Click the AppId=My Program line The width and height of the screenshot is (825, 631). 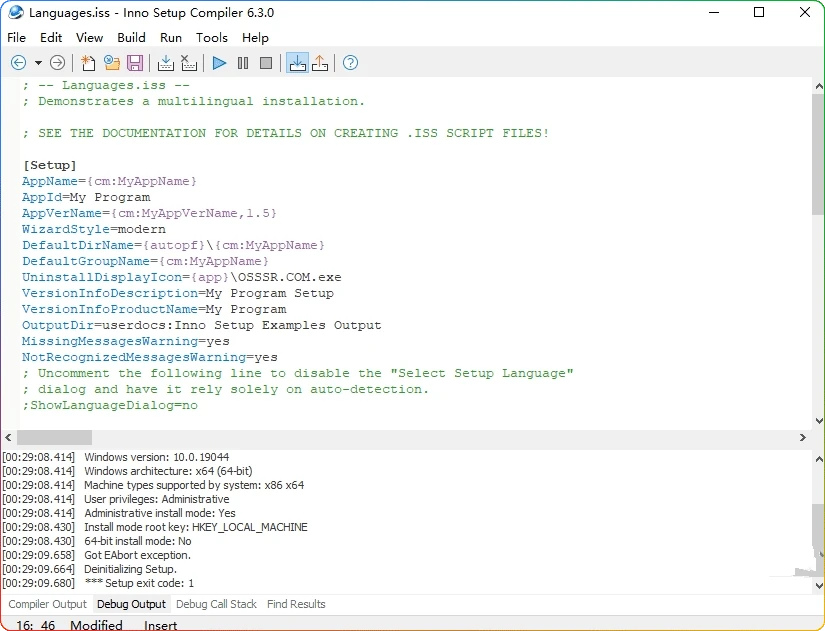pos(86,197)
